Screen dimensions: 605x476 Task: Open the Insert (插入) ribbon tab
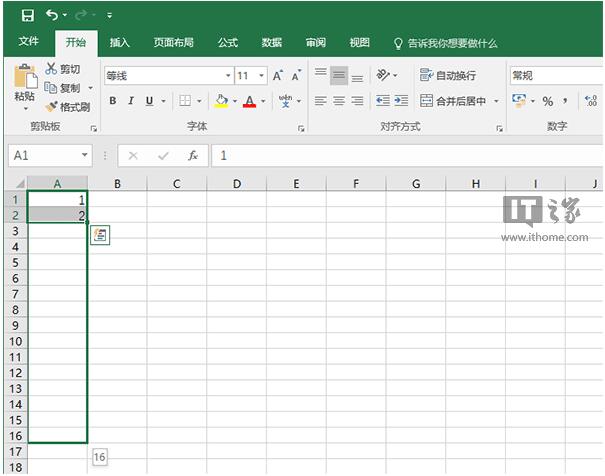coord(120,43)
